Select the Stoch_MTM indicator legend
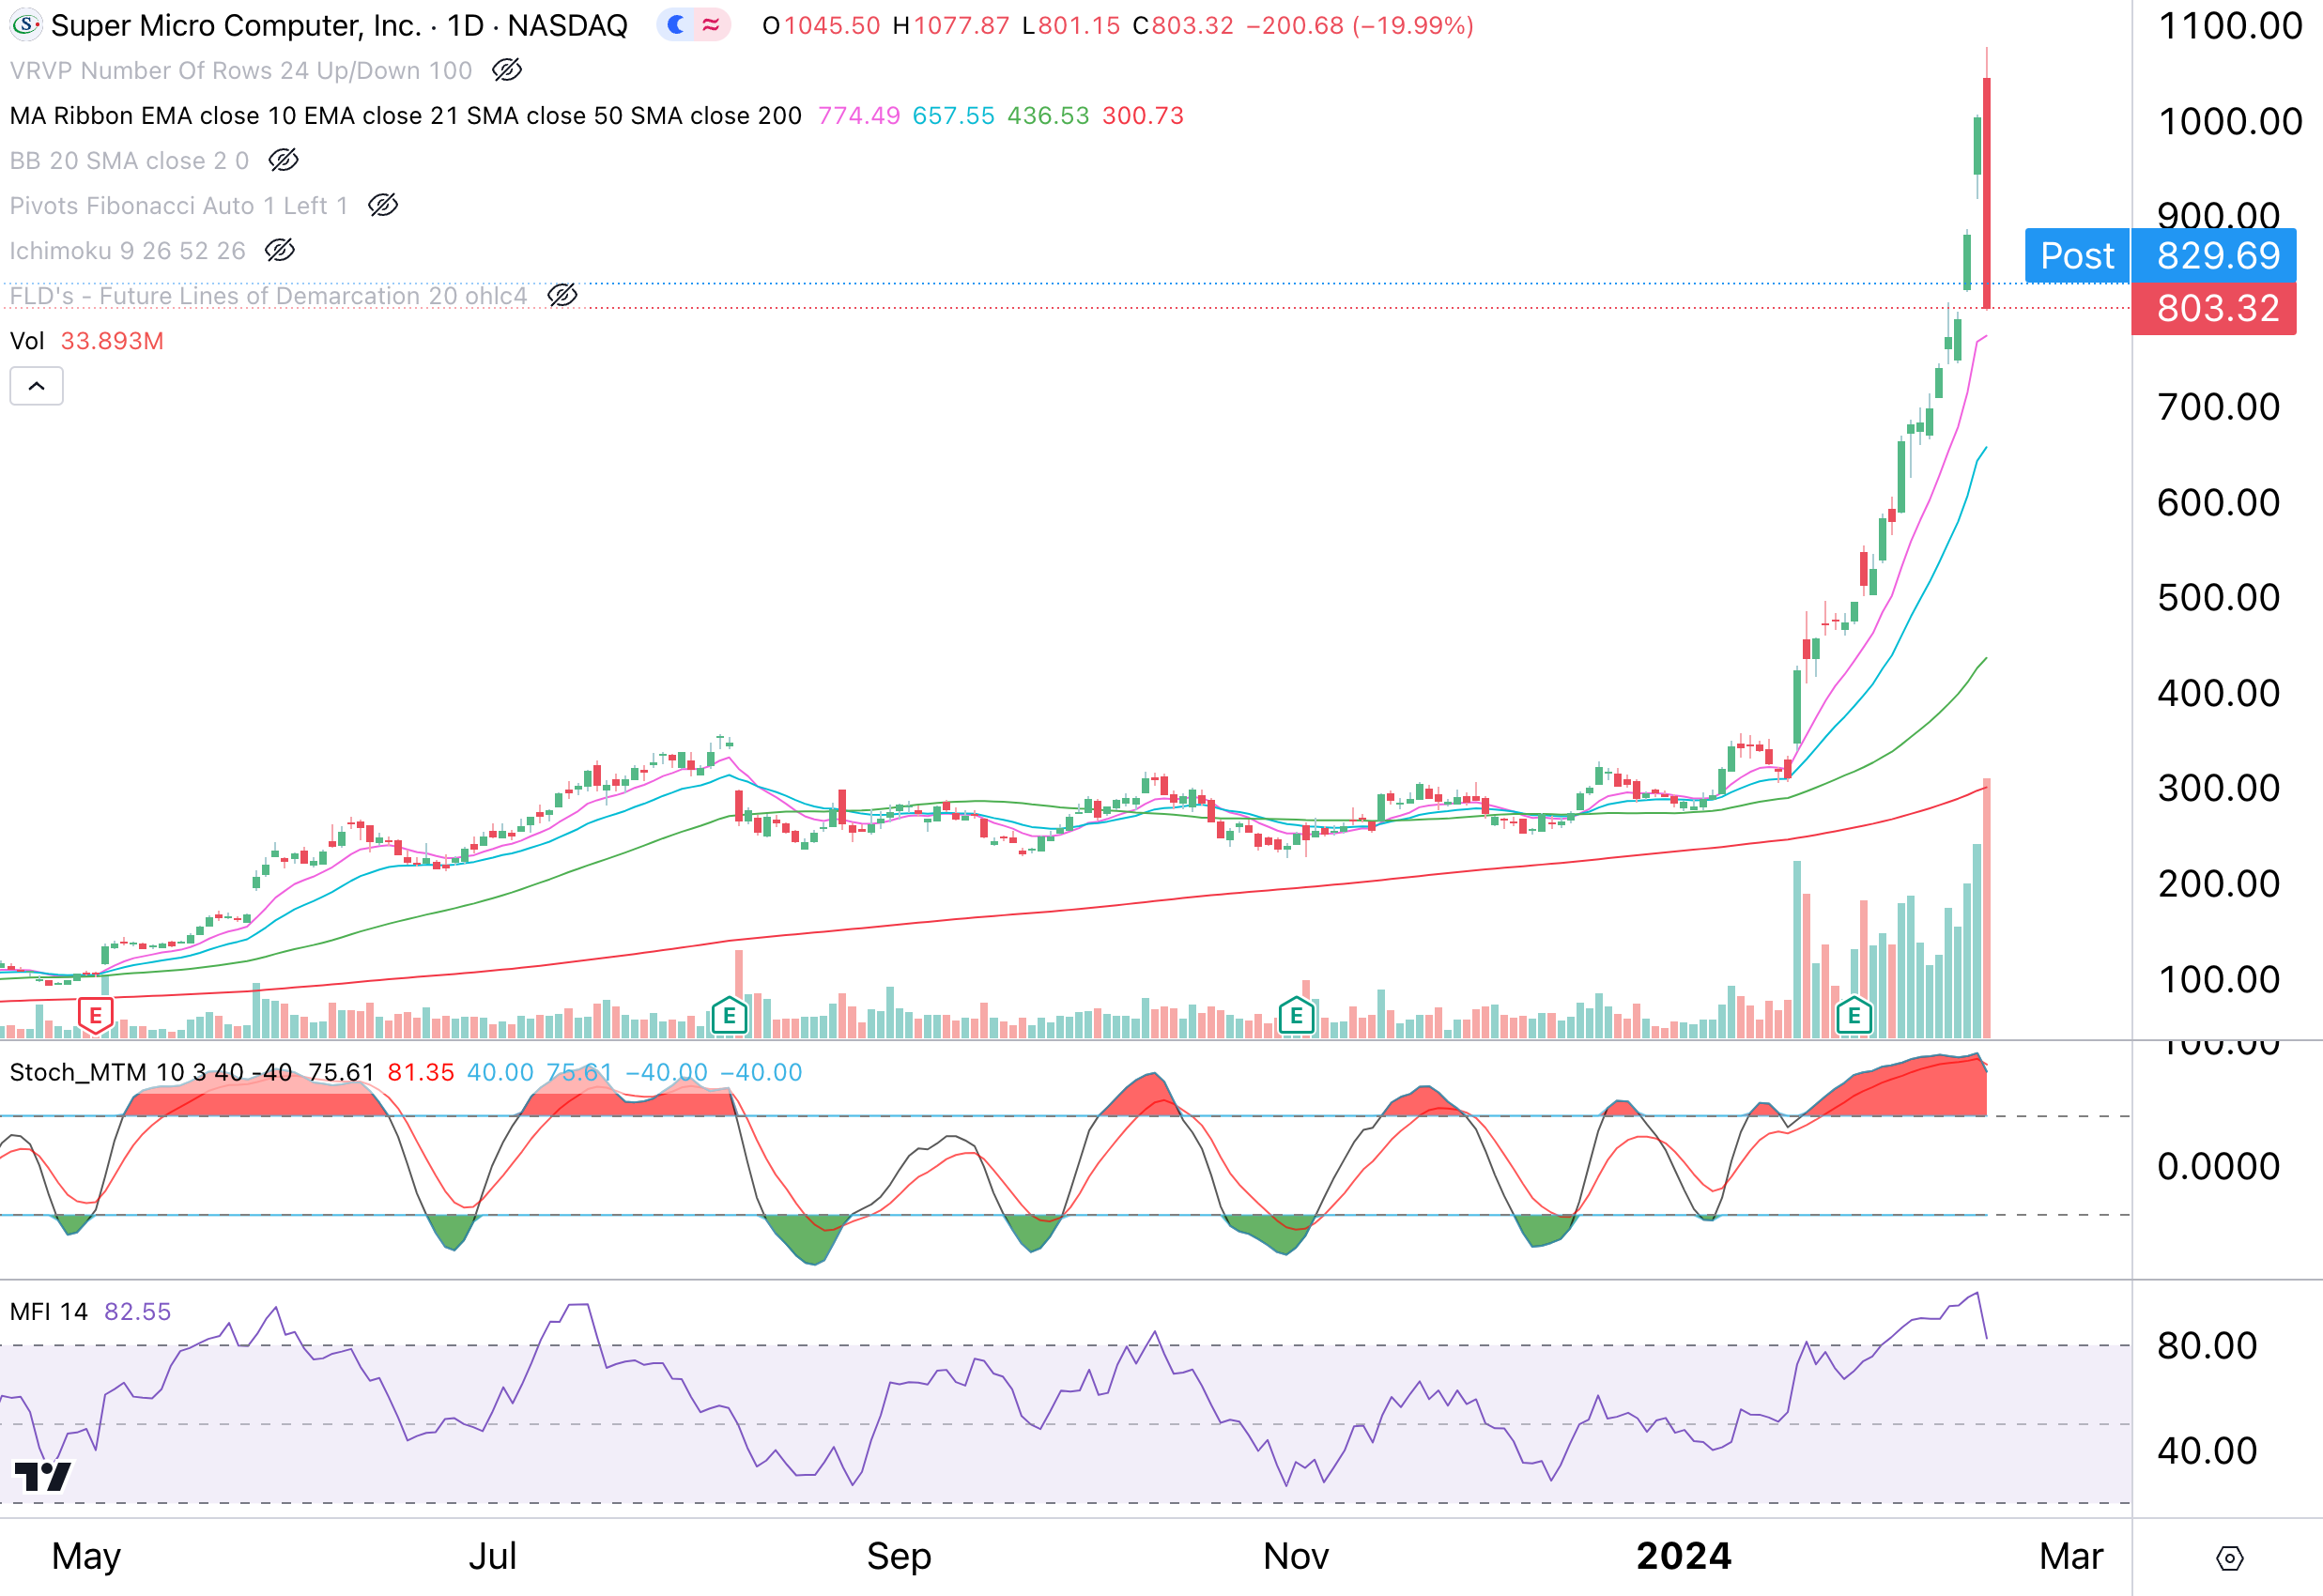Screen dimensions: 2323x1596 point(152,1072)
